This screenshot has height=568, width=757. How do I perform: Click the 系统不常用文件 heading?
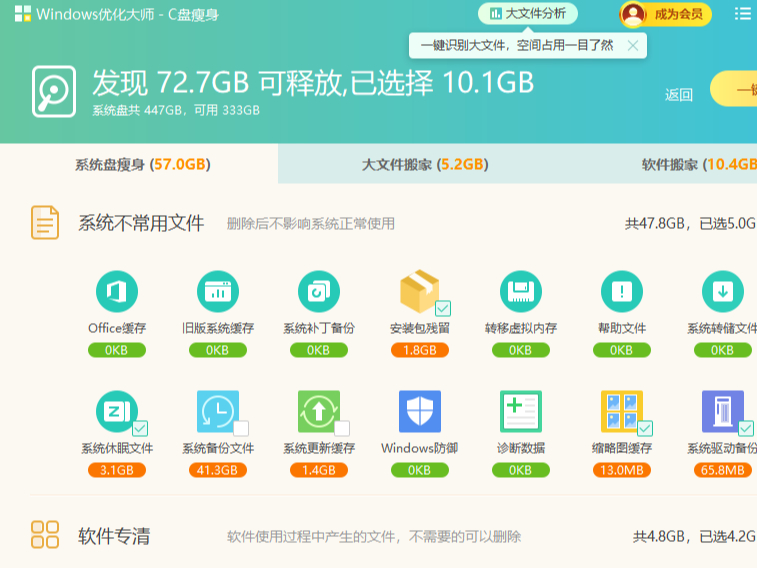(141, 223)
